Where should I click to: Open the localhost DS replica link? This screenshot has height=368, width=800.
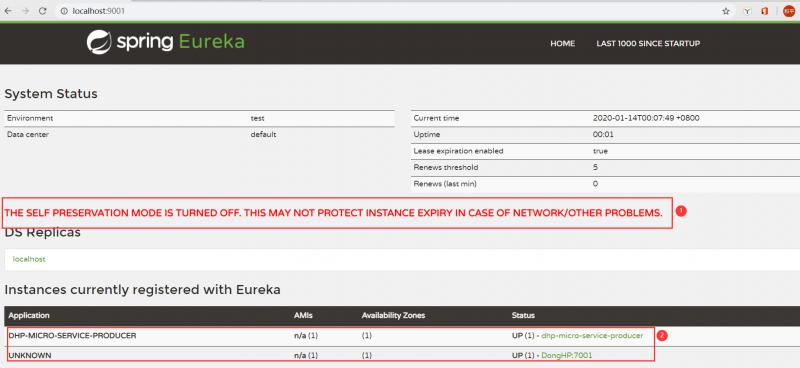[29, 259]
